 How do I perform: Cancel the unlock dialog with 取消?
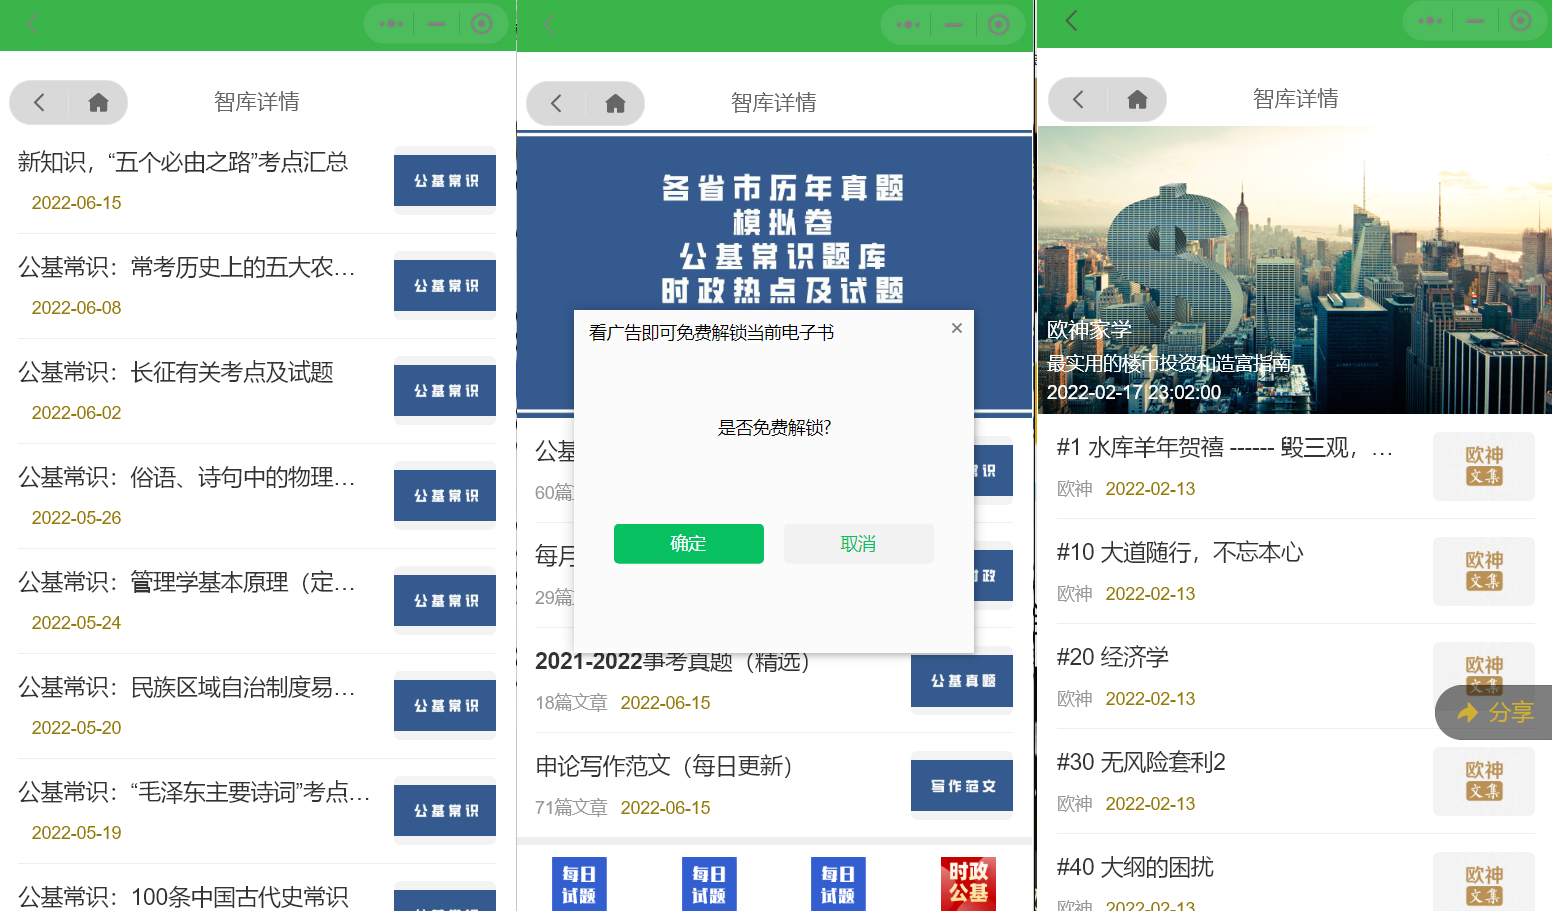click(859, 544)
